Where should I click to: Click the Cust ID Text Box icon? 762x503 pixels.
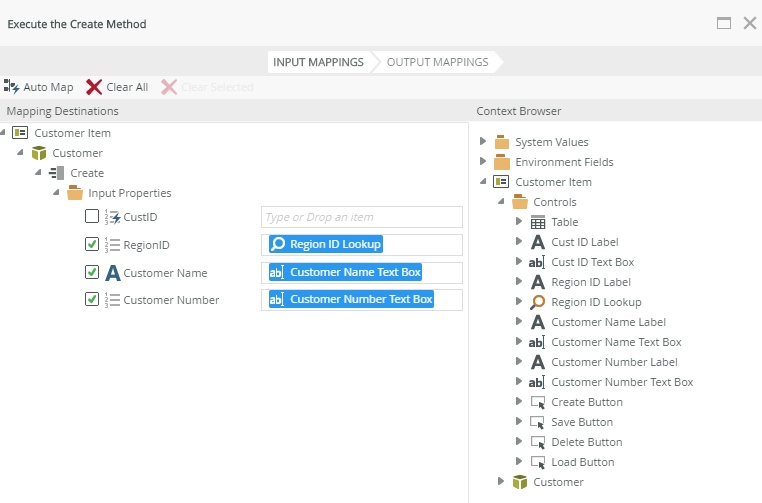(x=537, y=262)
